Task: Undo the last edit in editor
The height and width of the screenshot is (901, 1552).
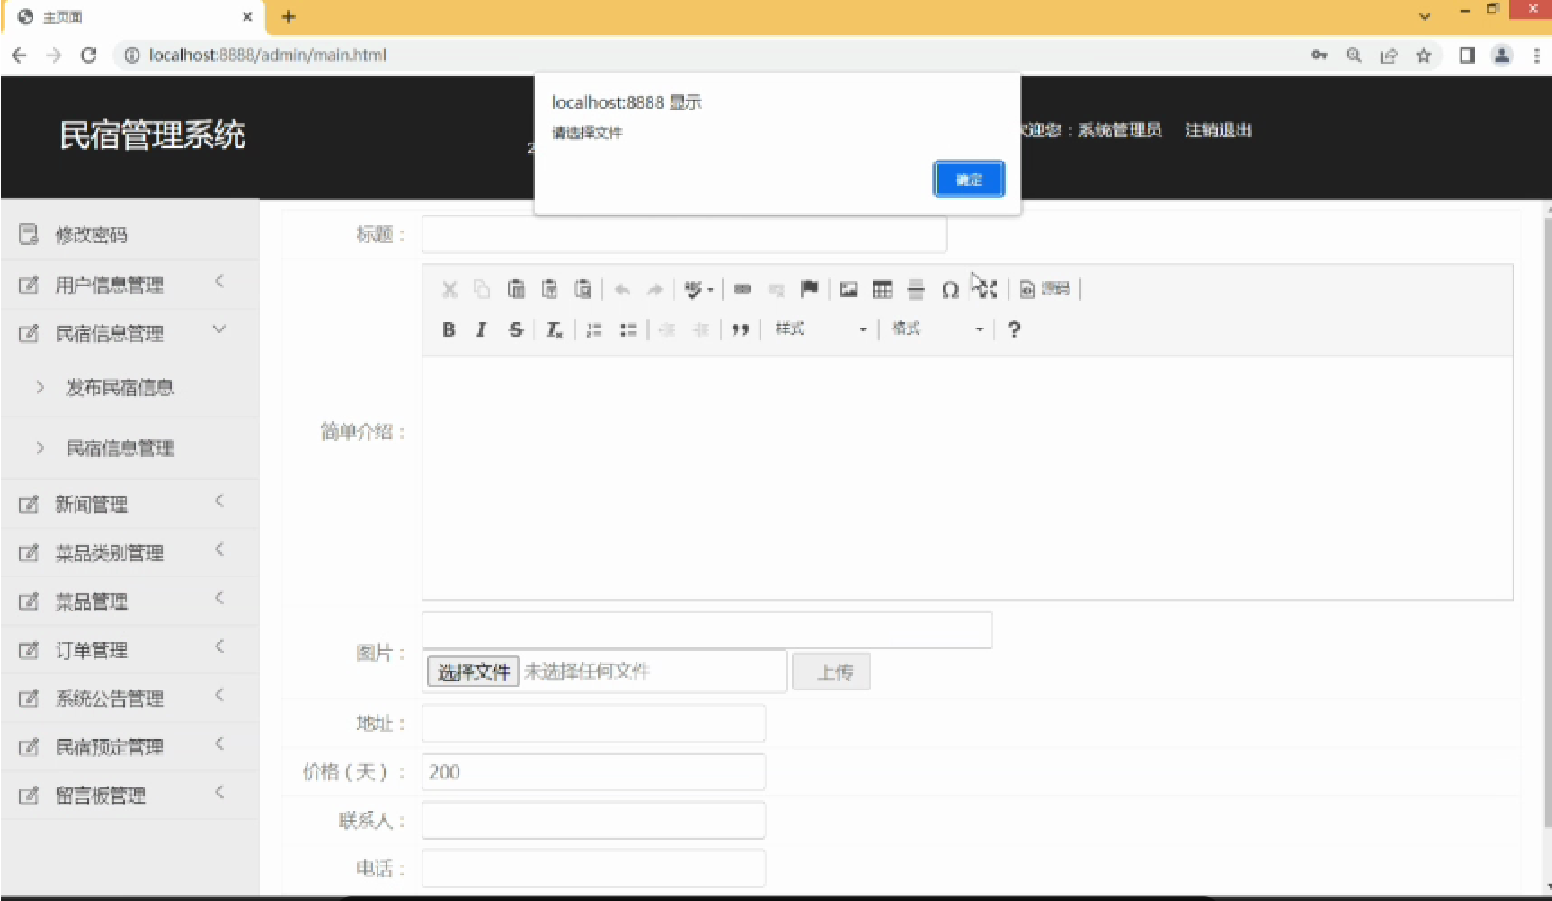Action: pos(622,290)
